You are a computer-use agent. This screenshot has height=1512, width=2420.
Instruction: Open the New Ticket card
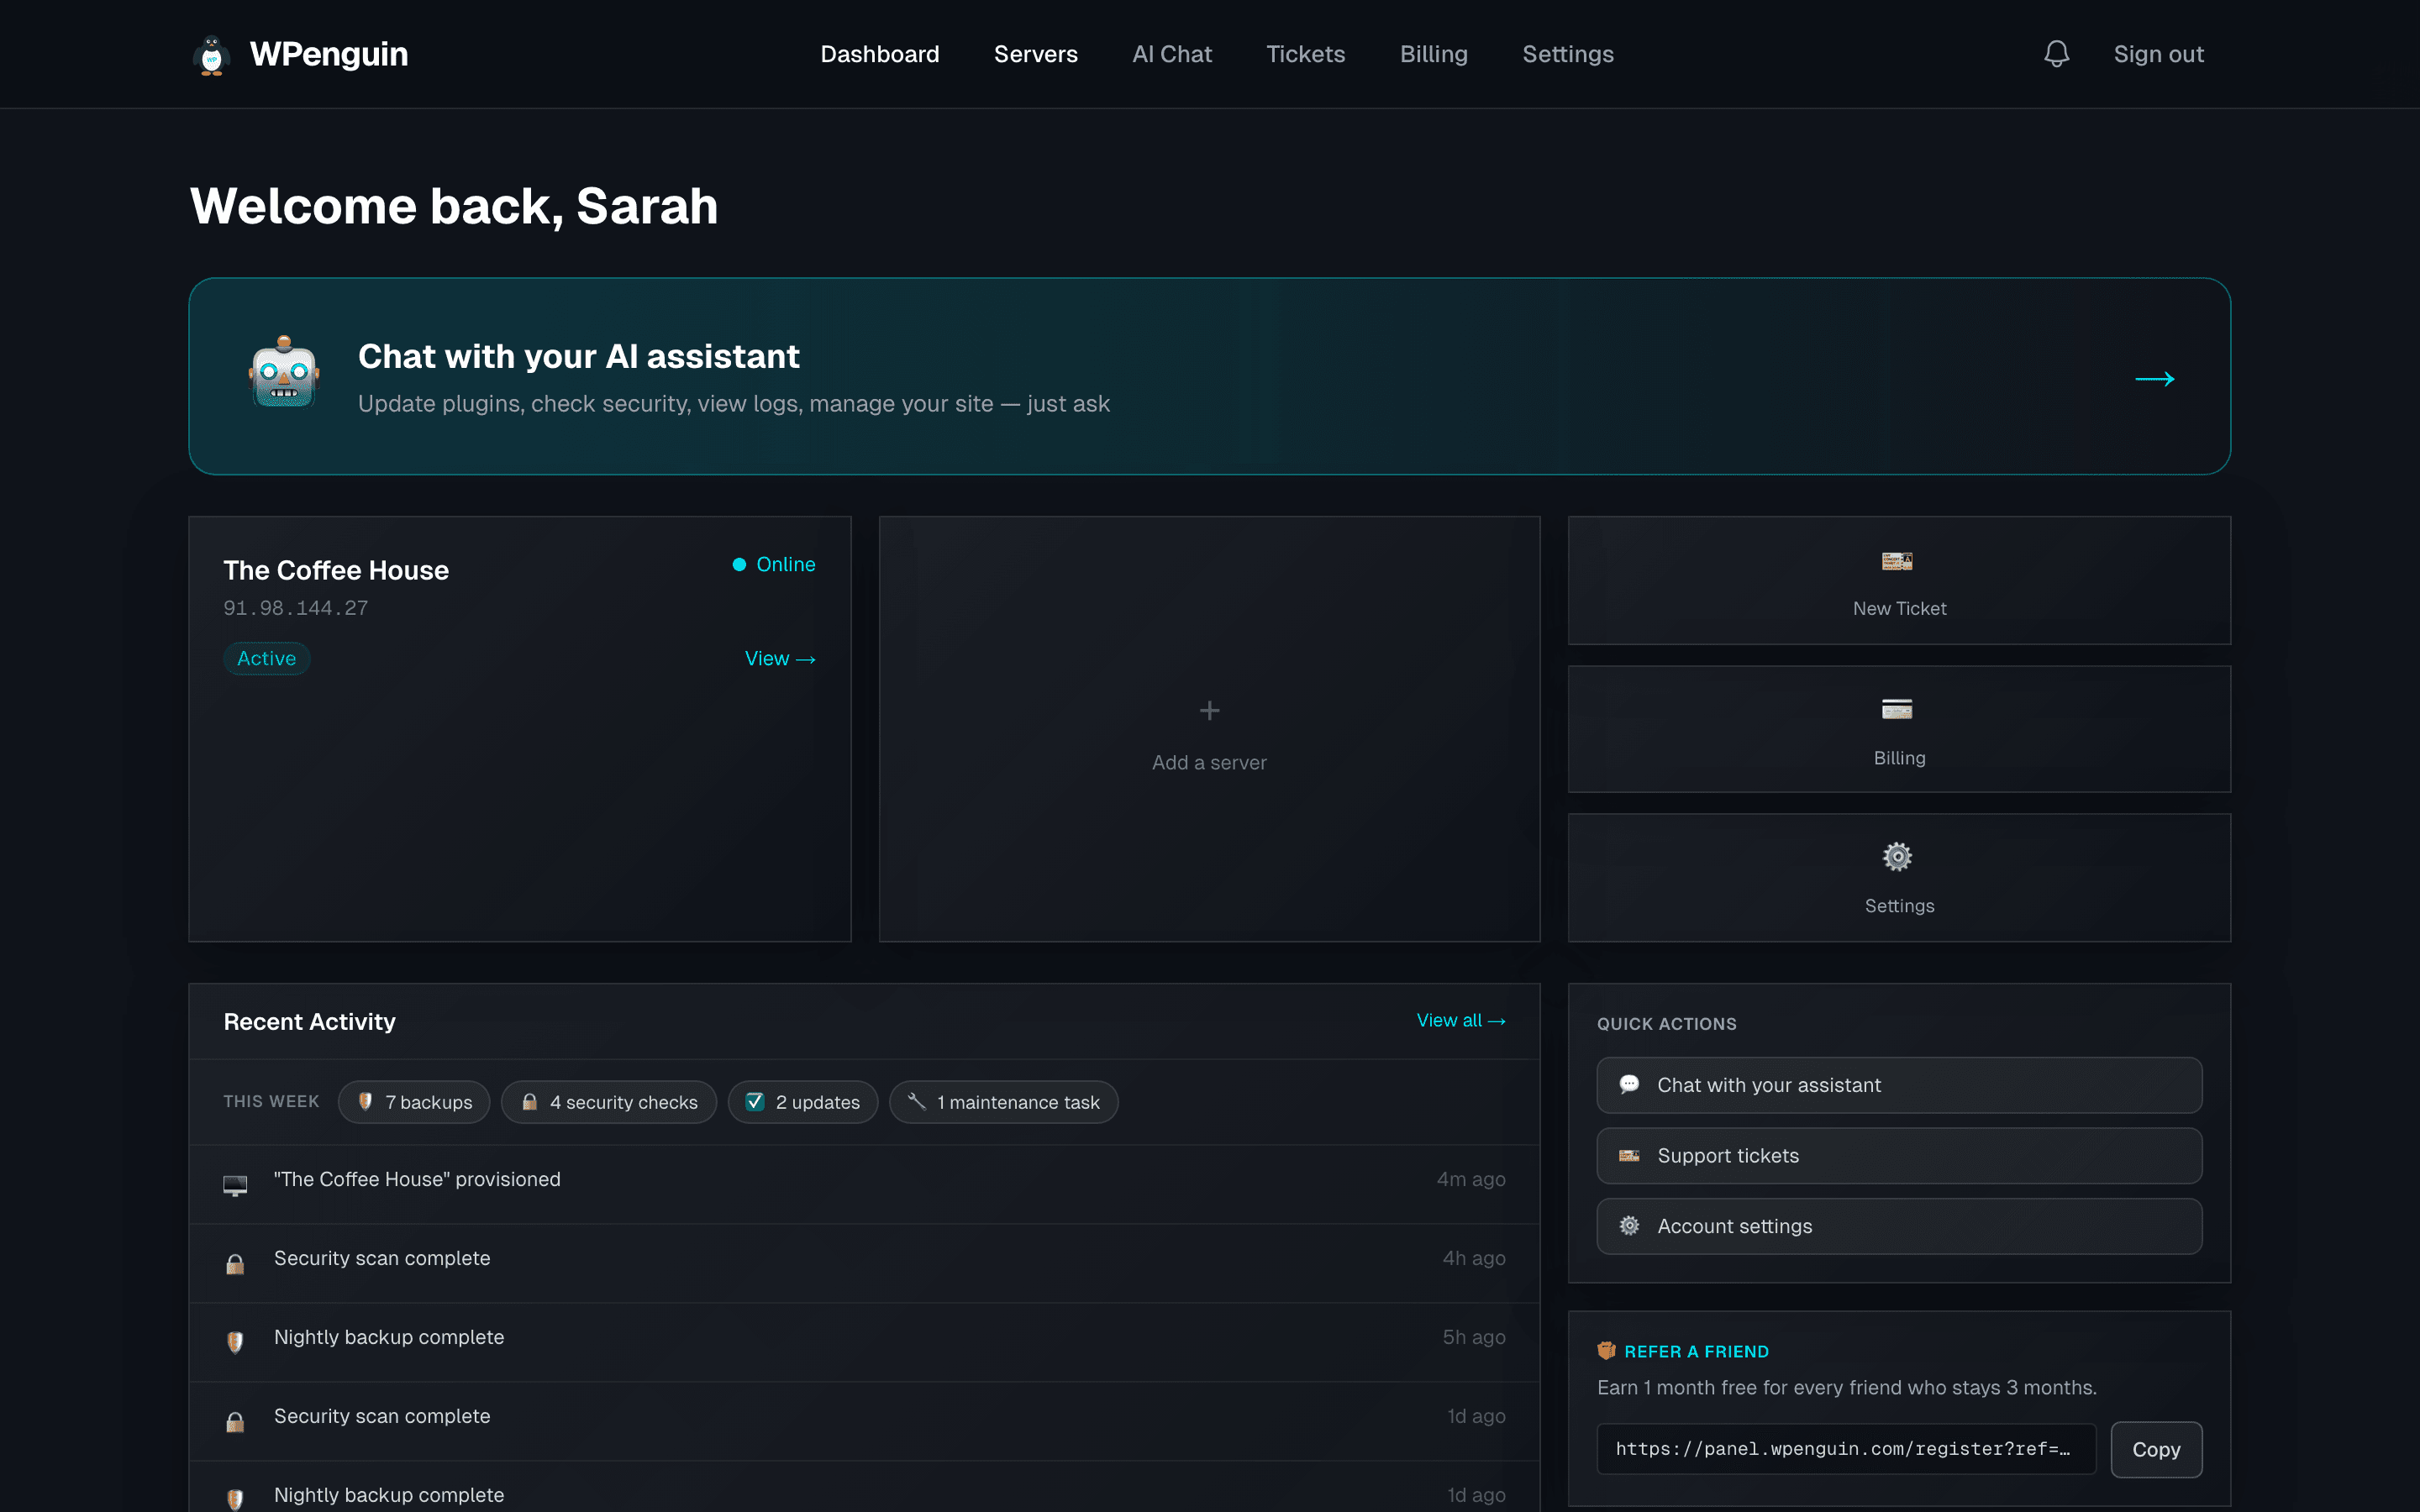tap(1899, 580)
